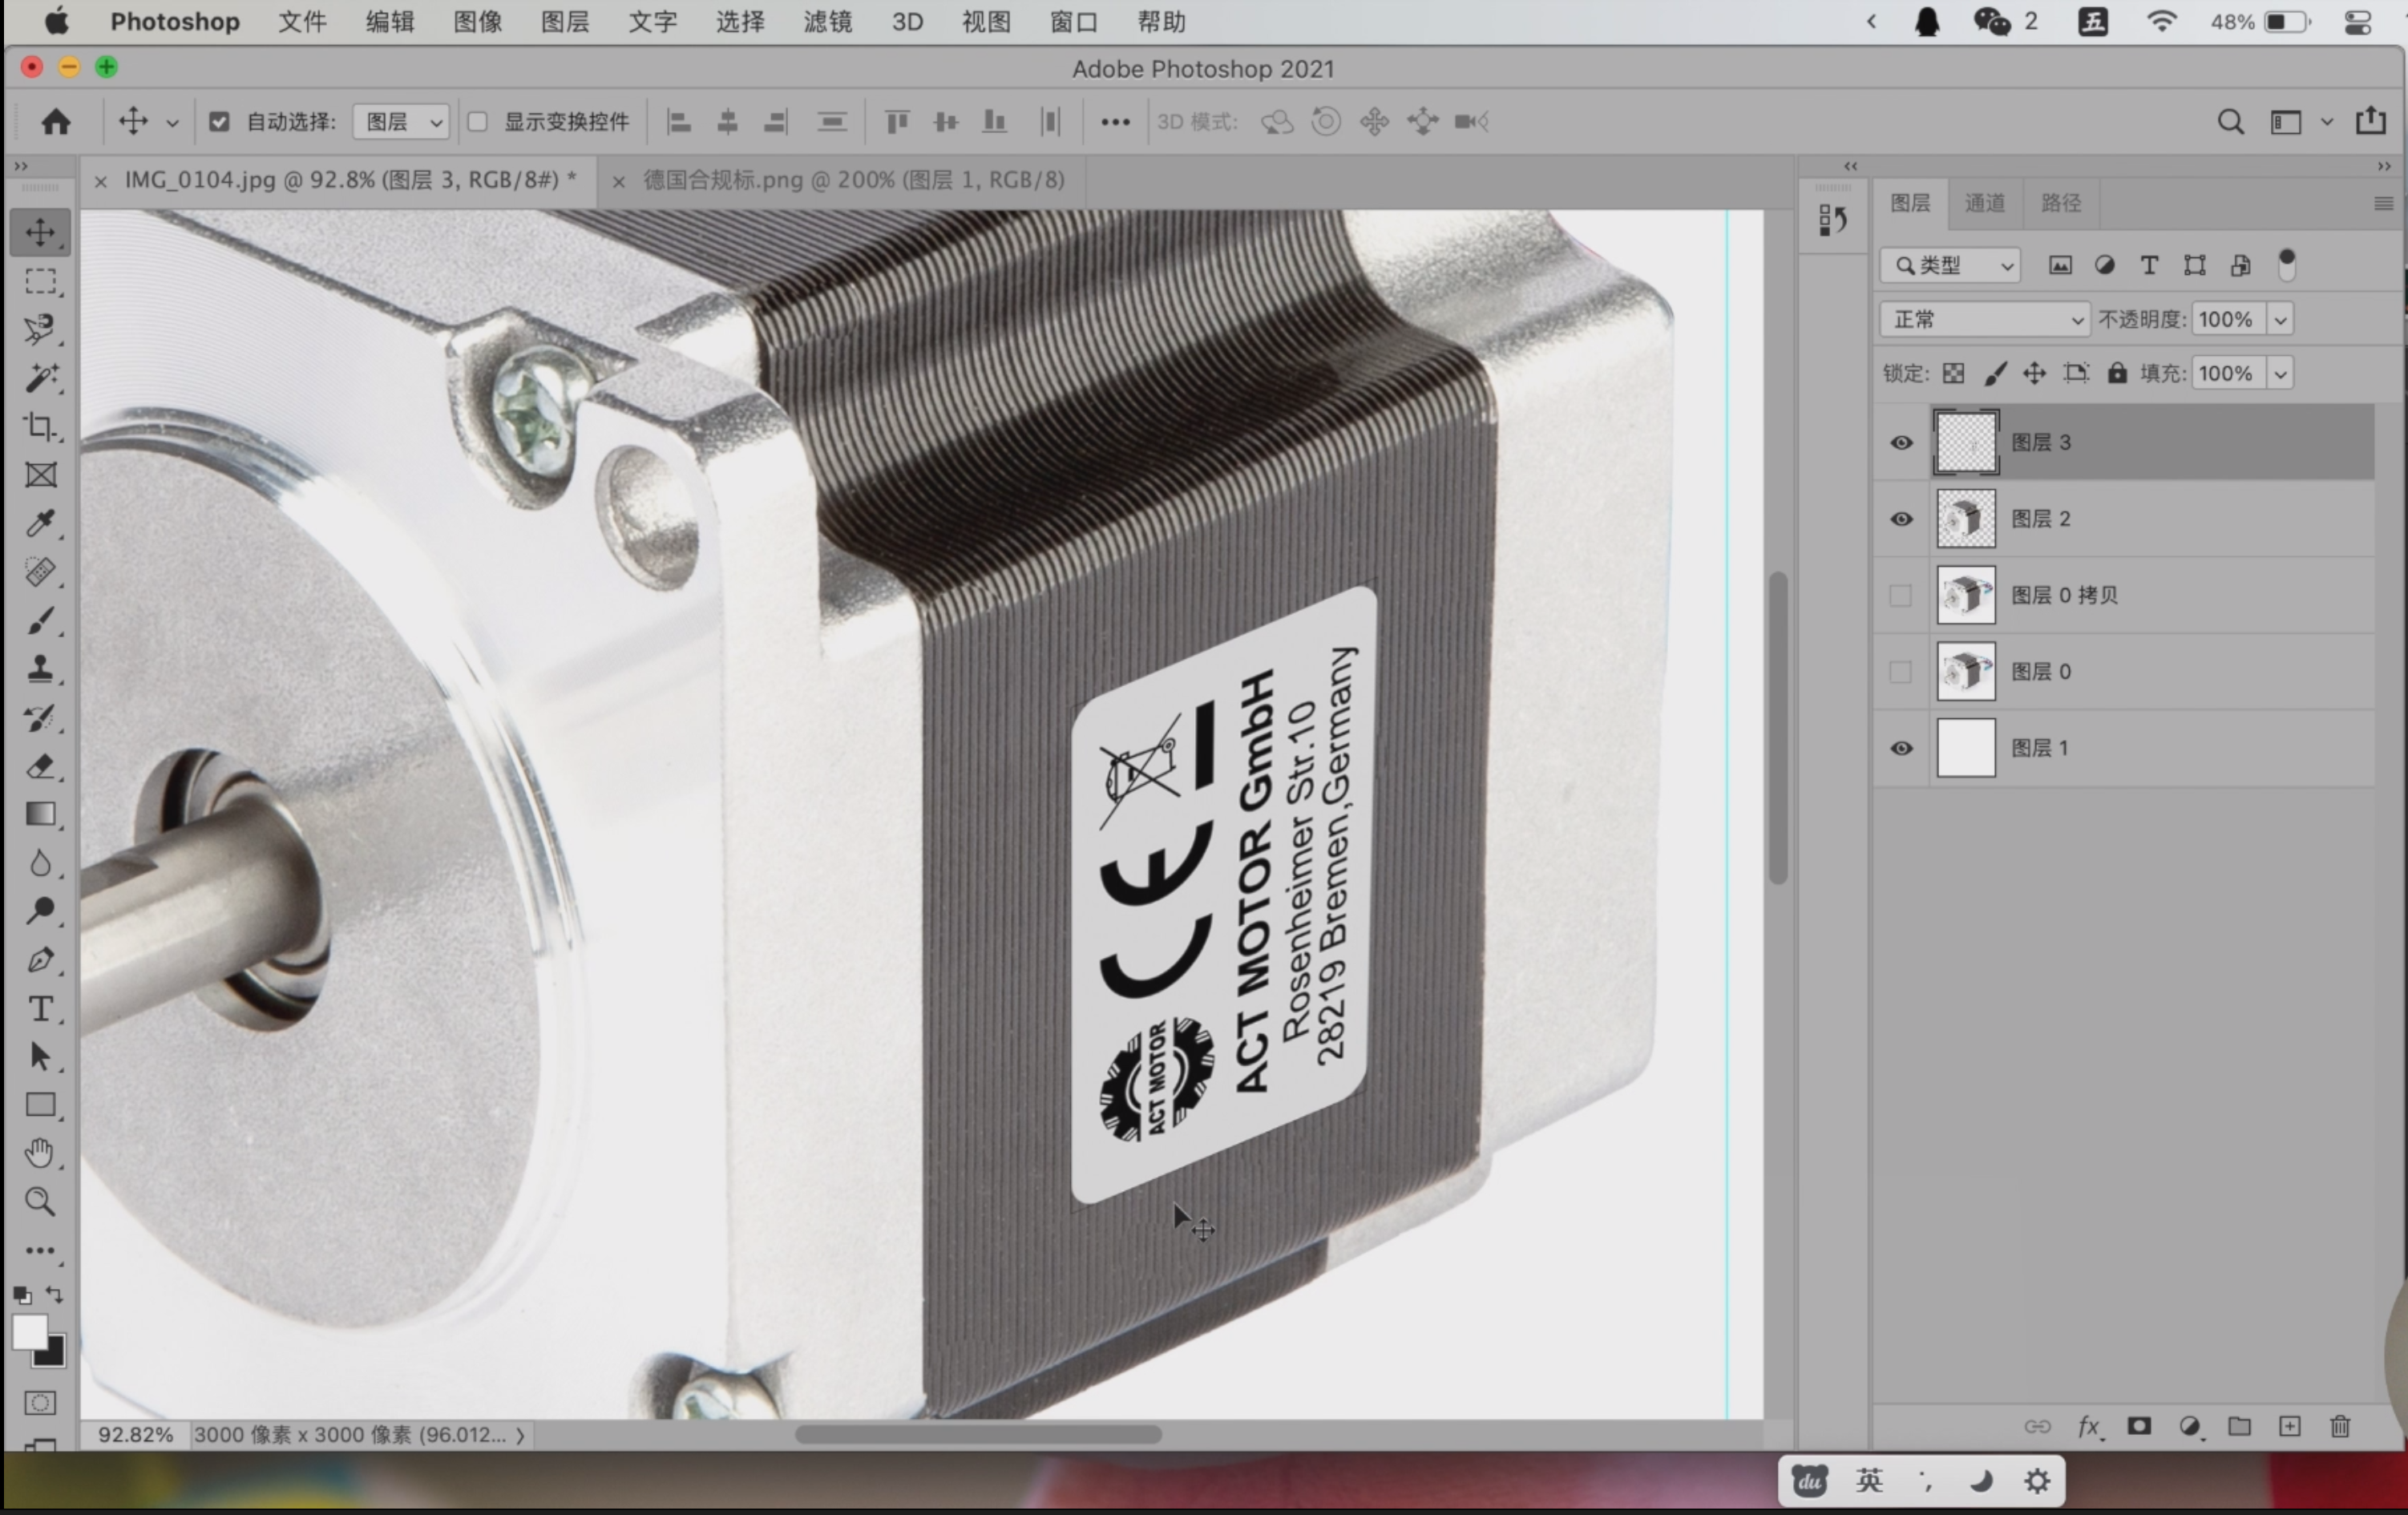Delete the selected layer with the trash button
The image size is (2408, 1515).
[2339, 1427]
